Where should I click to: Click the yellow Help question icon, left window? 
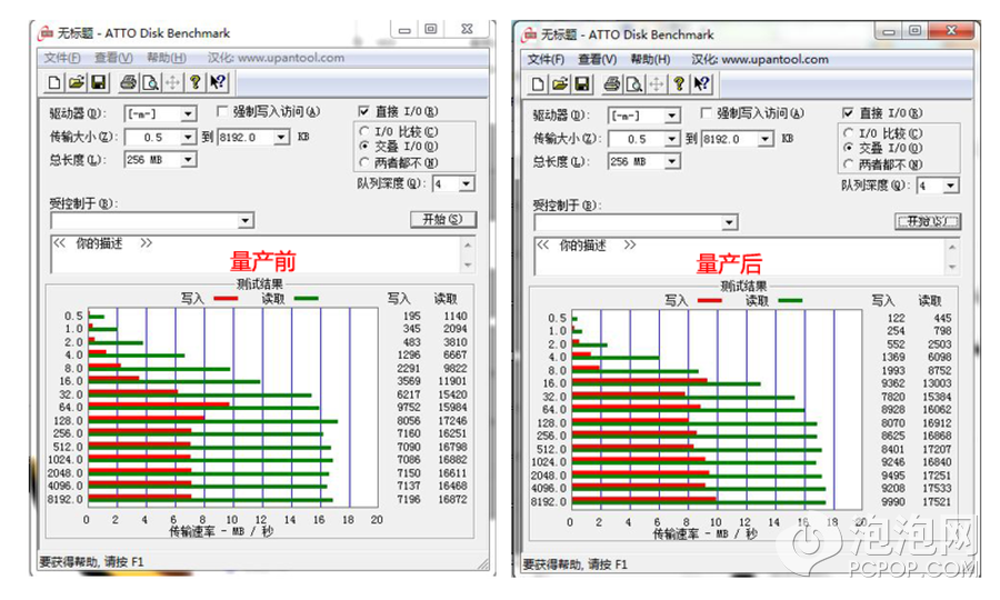[x=195, y=82]
